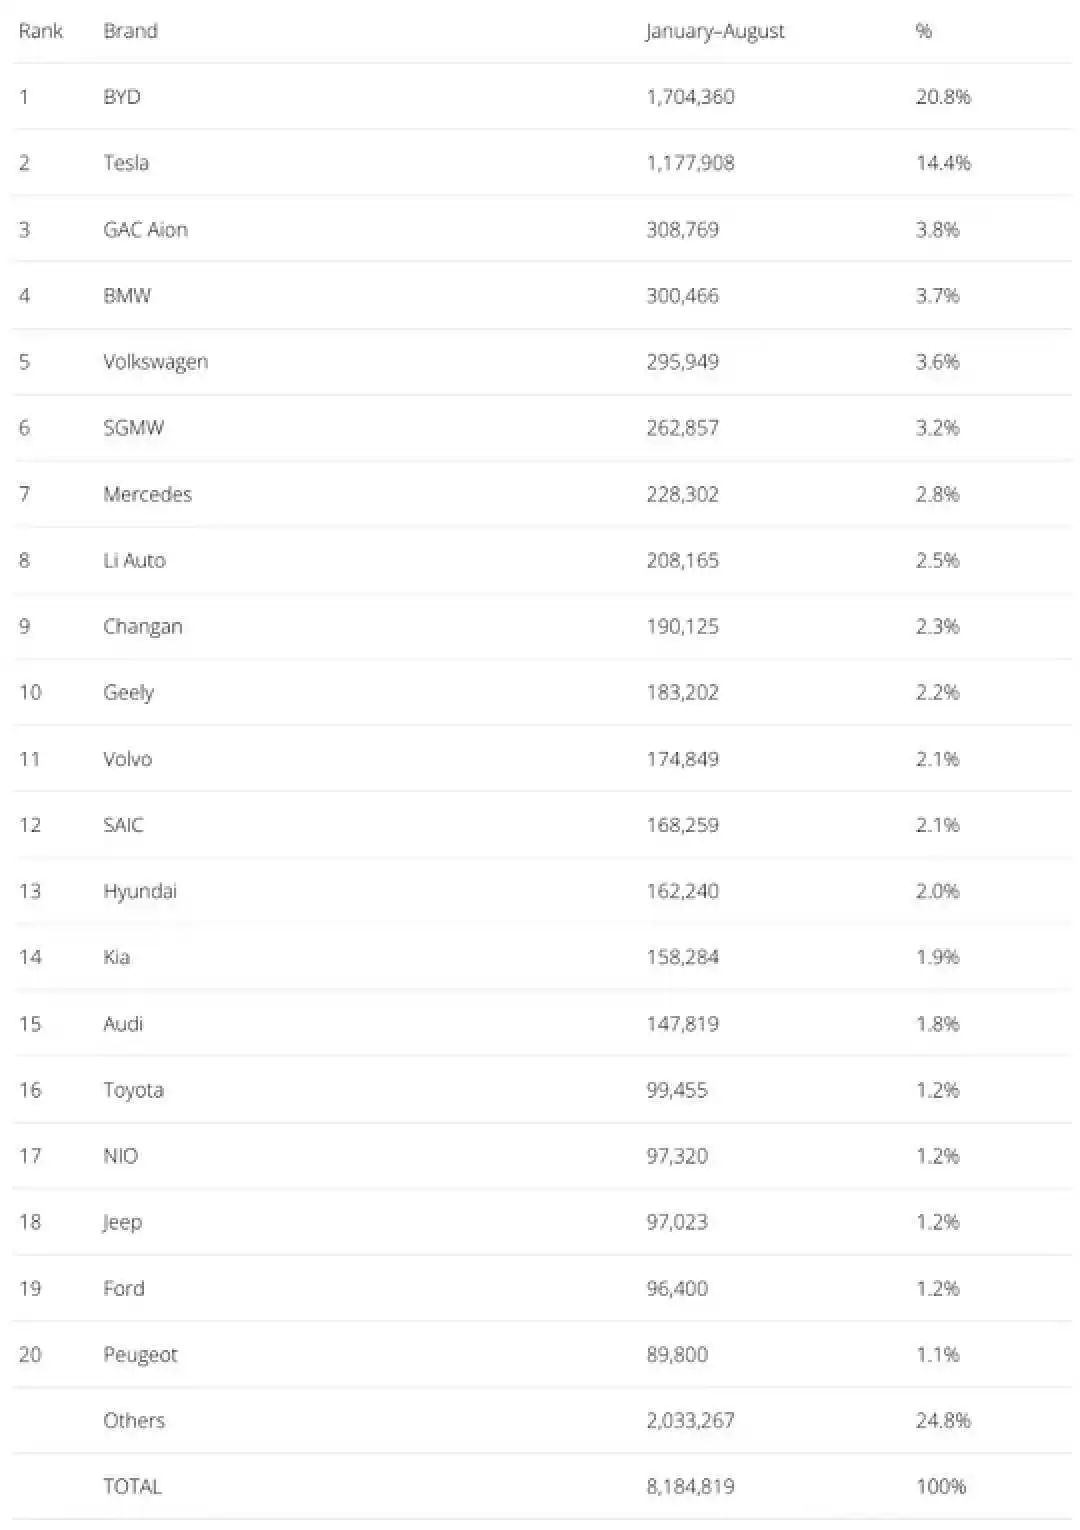Select the Volkswagen row label
The height and width of the screenshot is (1530, 1080).
point(156,361)
